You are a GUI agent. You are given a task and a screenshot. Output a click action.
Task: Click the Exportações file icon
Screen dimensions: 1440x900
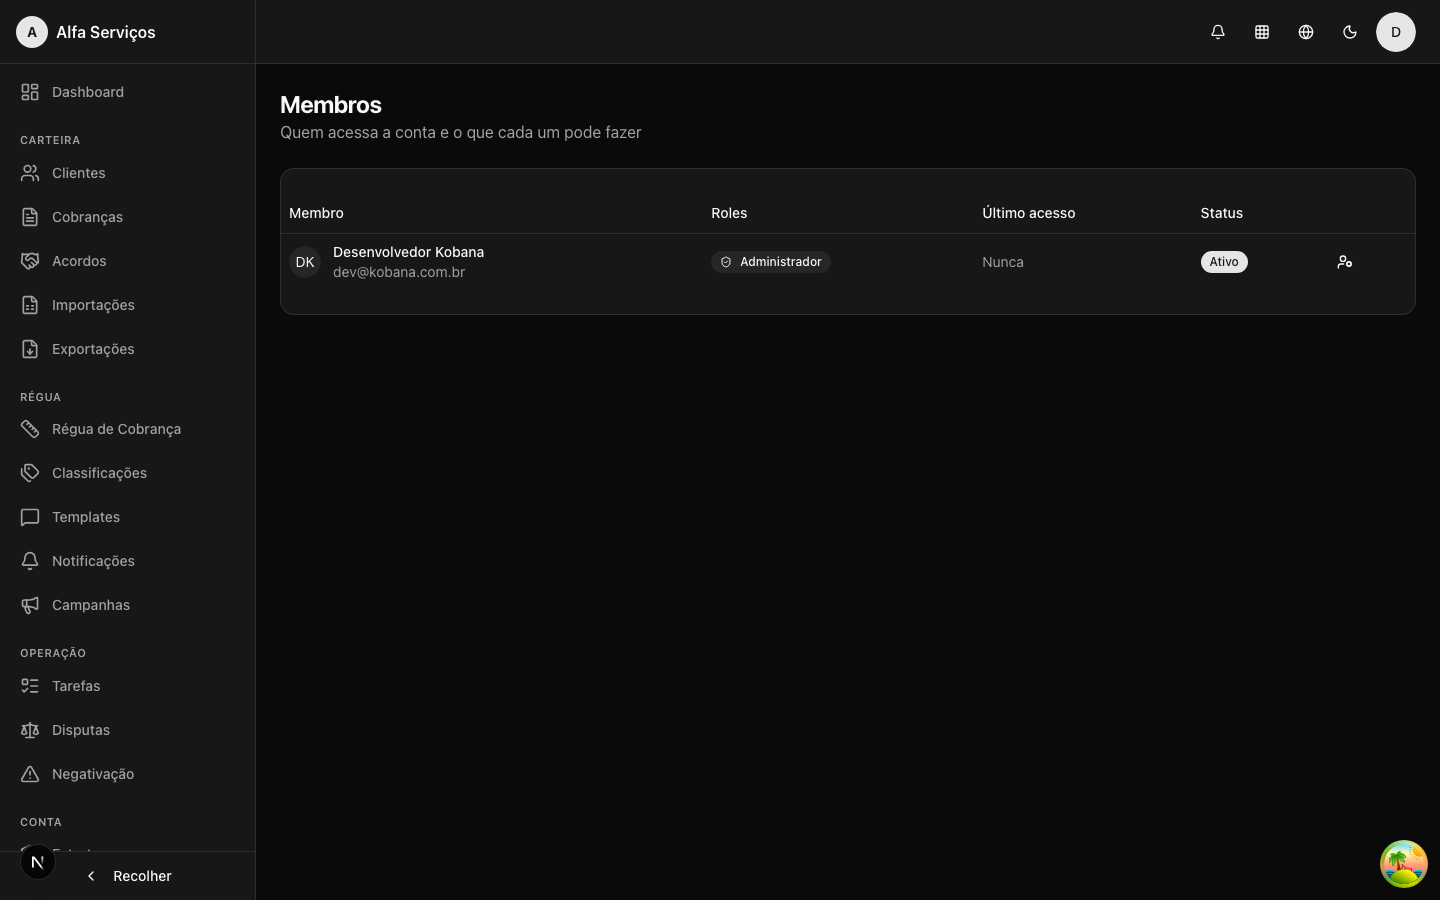pos(30,349)
